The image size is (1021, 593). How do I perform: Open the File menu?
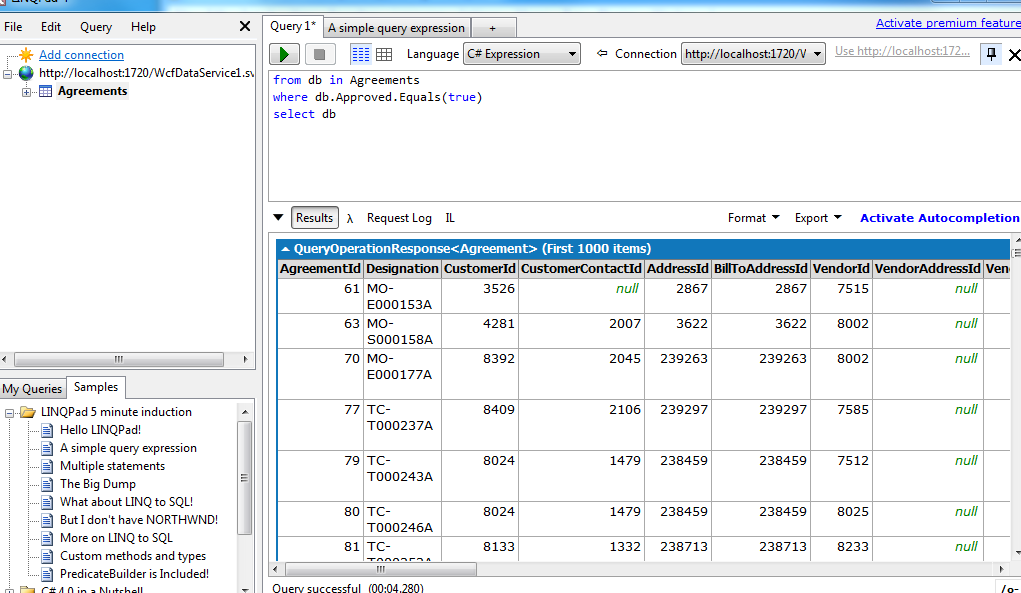pos(13,27)
